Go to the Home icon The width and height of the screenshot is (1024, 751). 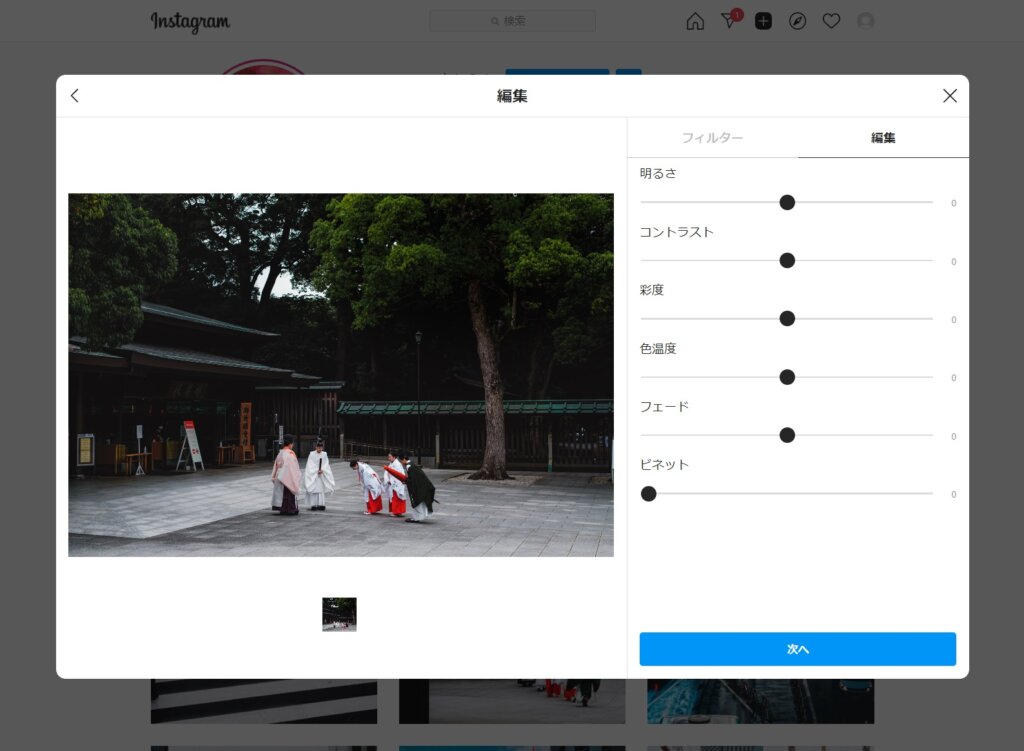point(695,22)
